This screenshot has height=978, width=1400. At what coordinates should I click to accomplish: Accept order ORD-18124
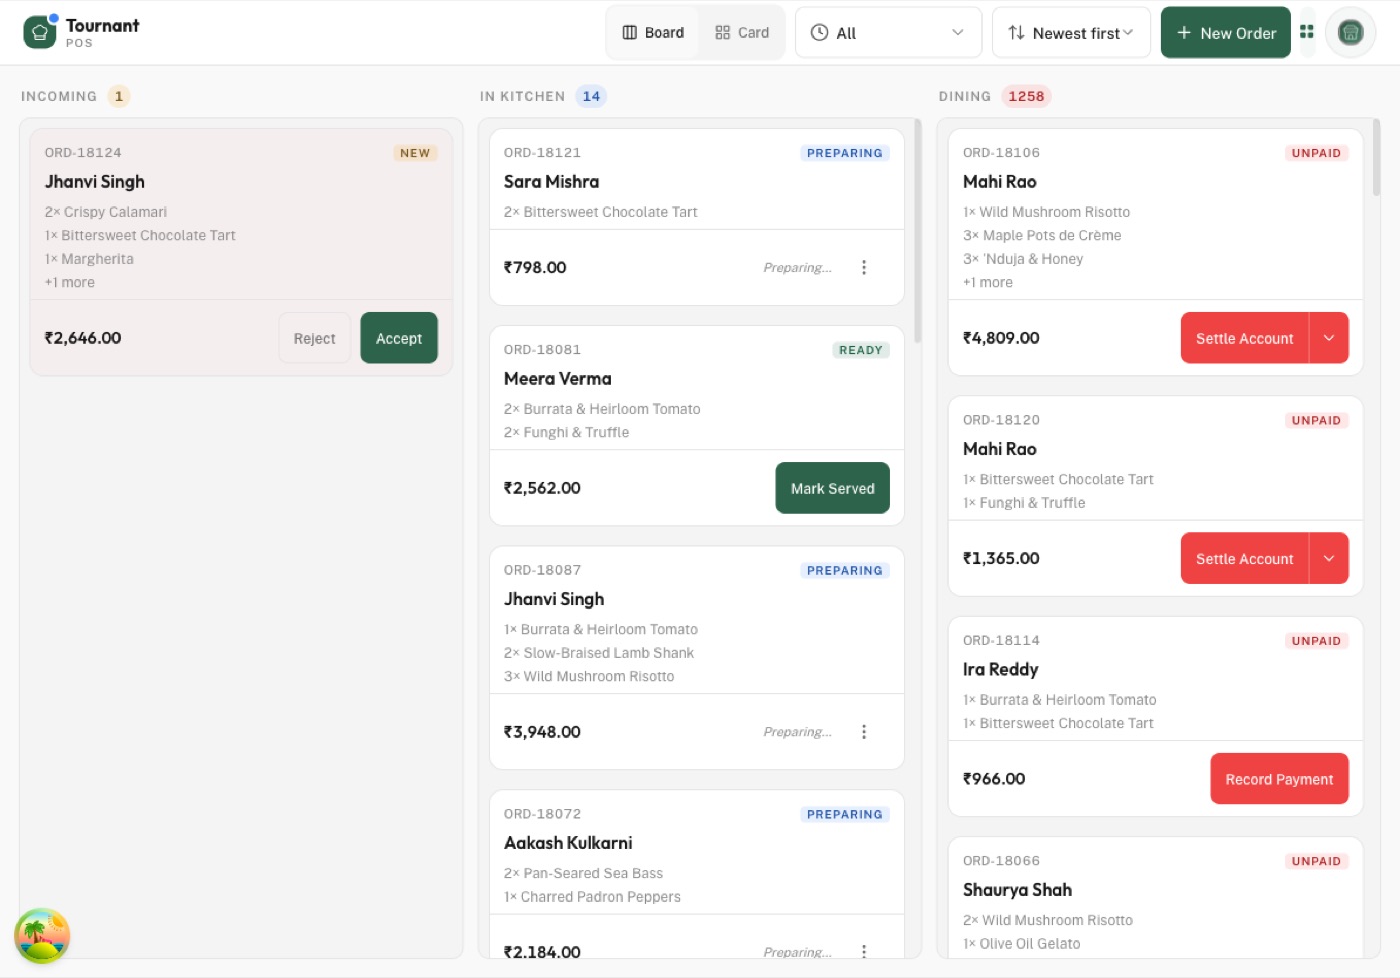point(399,338)
